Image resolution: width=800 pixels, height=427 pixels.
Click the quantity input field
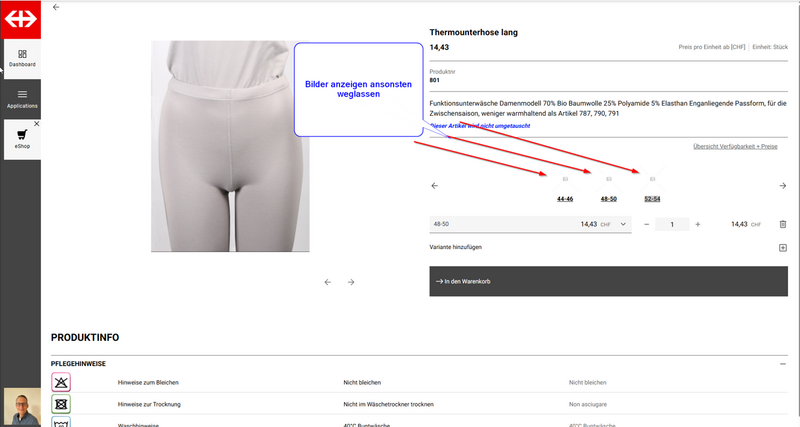[x=672, y=224]
